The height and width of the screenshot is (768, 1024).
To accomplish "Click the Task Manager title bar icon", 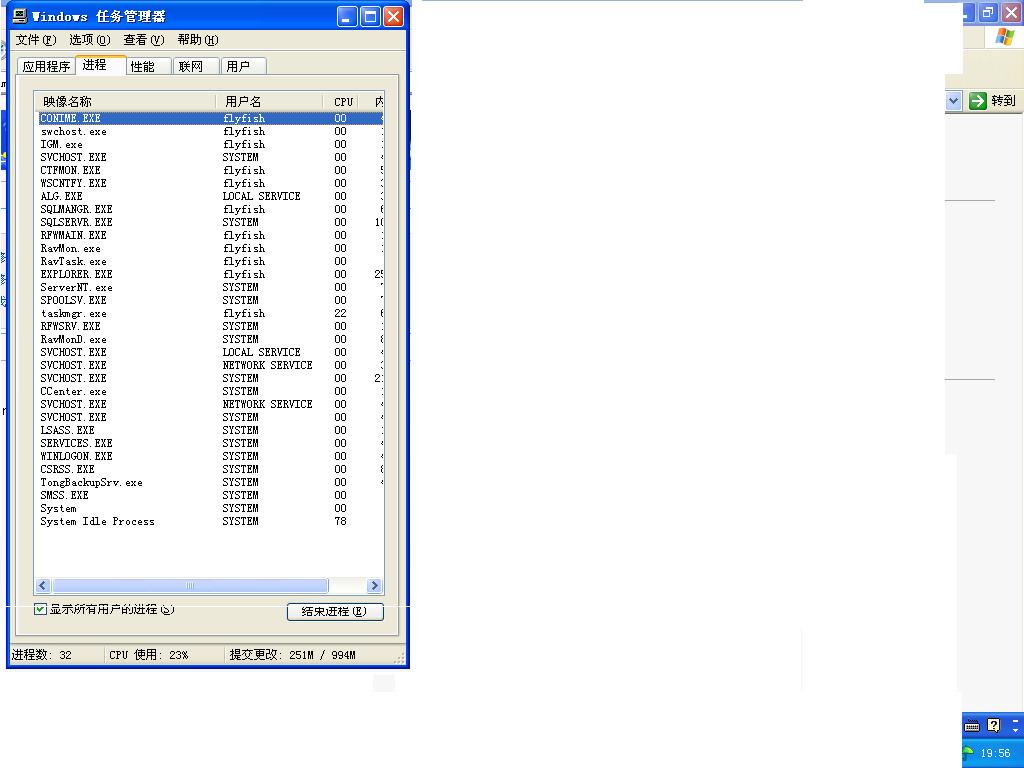I will pos(20,16).
